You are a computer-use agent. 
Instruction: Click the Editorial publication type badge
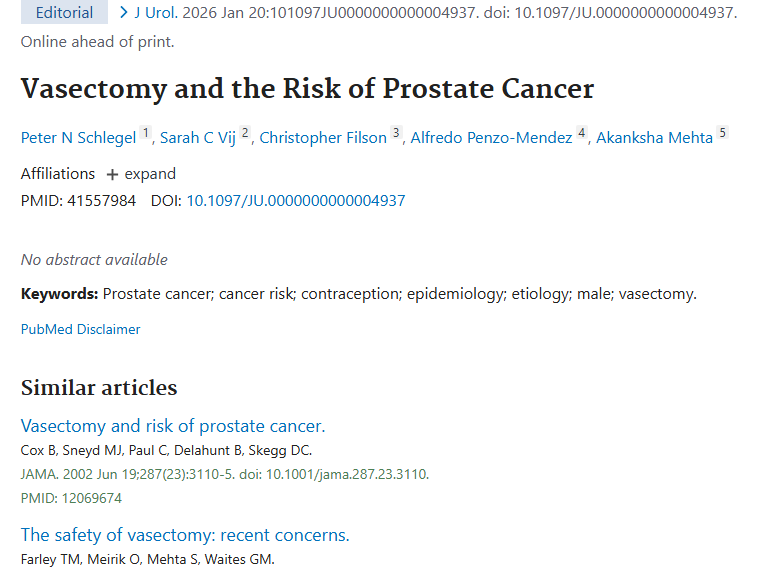64,13
